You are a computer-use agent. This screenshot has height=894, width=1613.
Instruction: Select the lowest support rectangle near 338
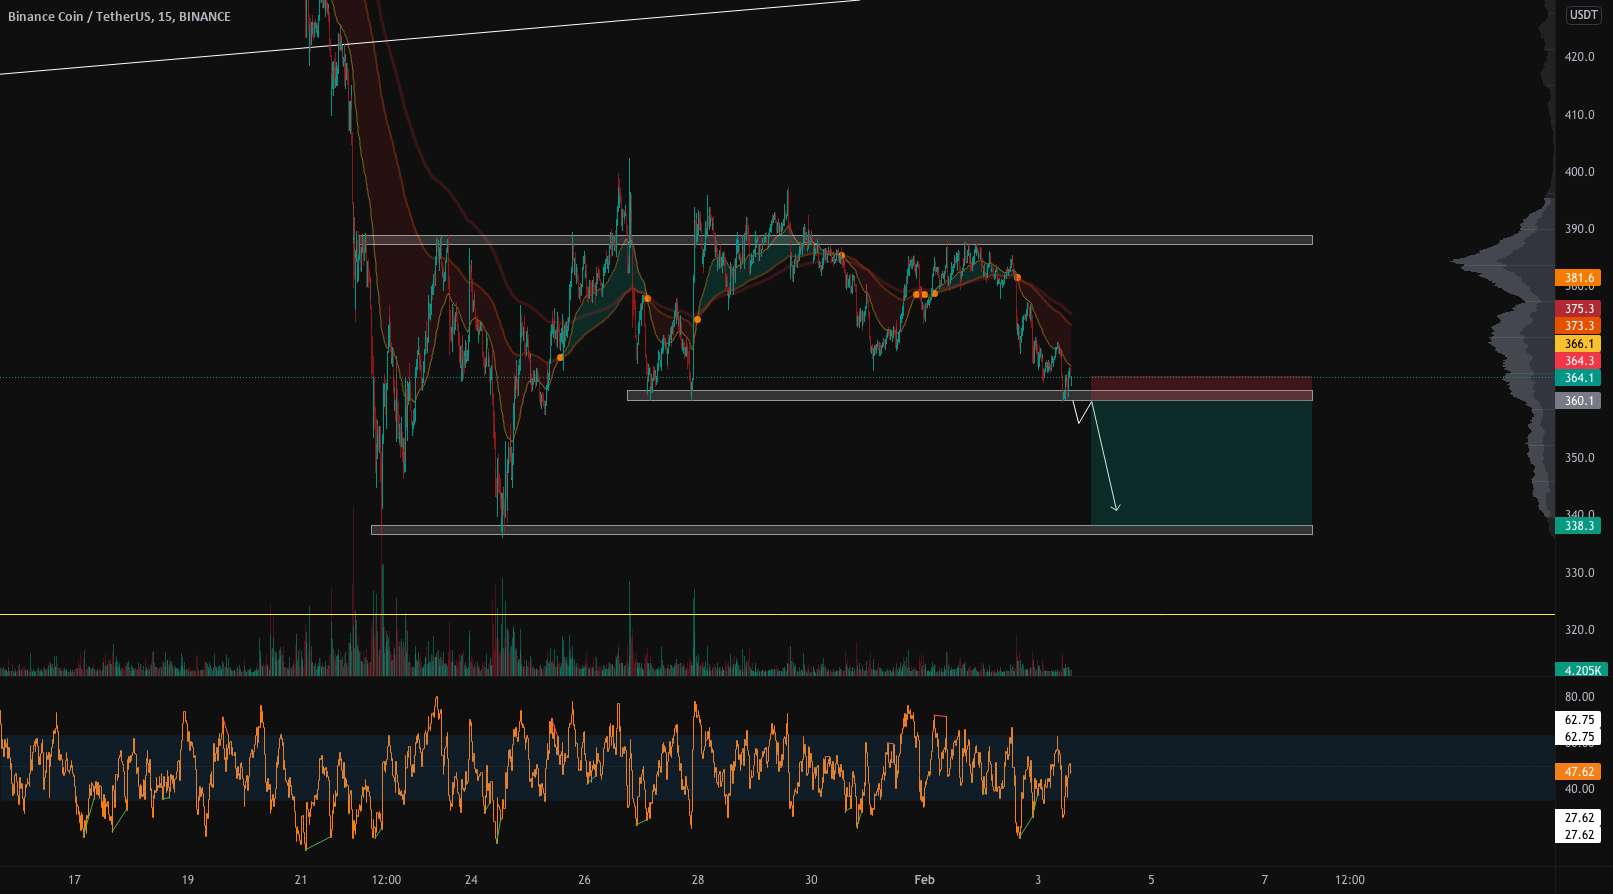click(841, 530)
